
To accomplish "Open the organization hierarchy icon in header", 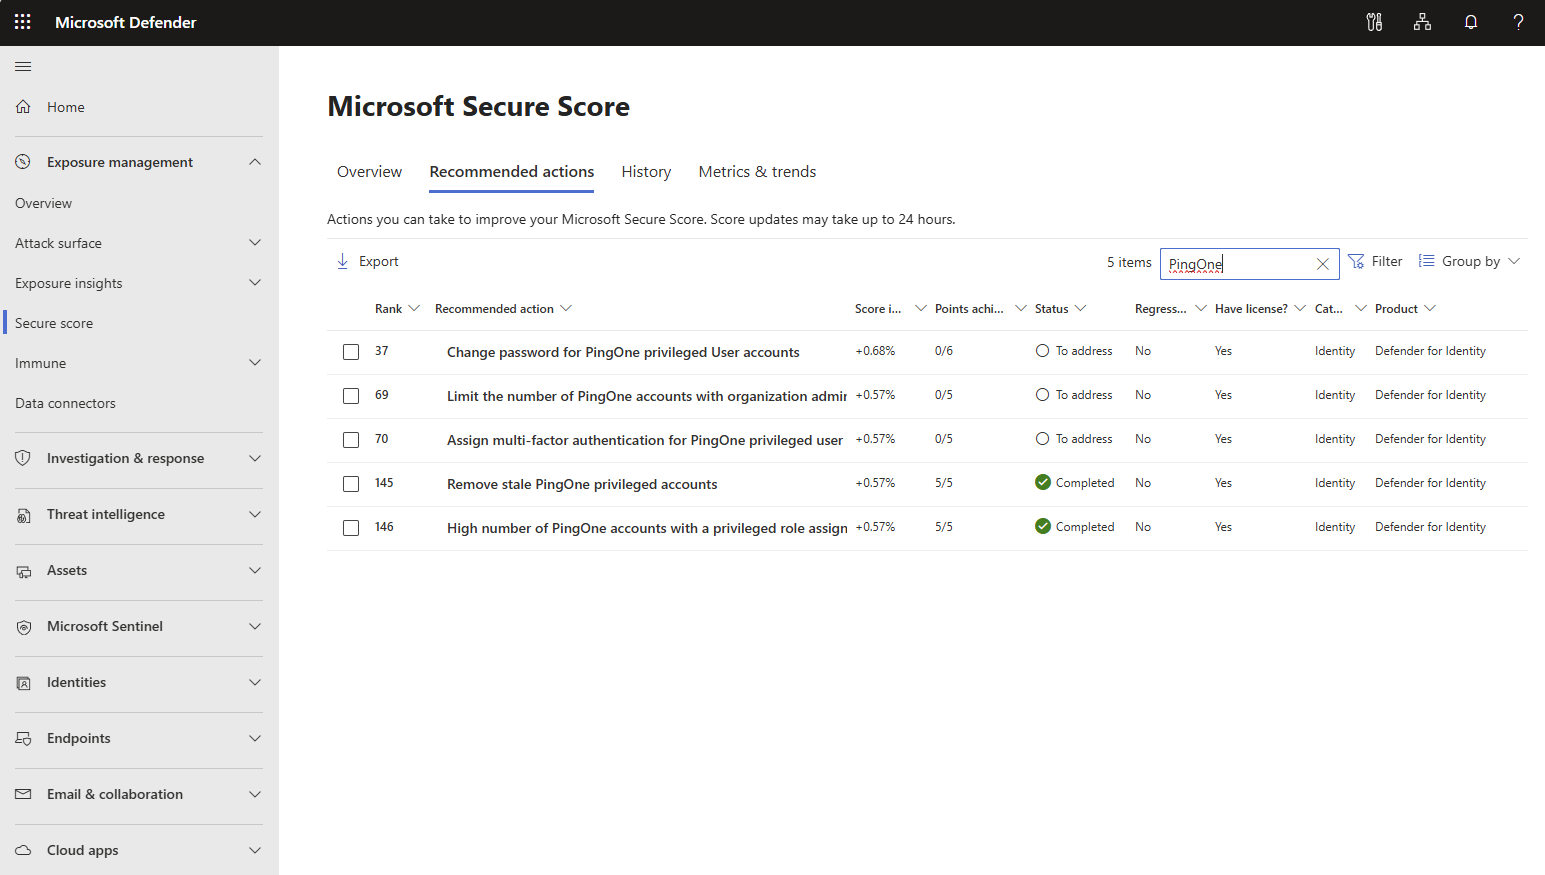I will click(x=1422, y=22).
